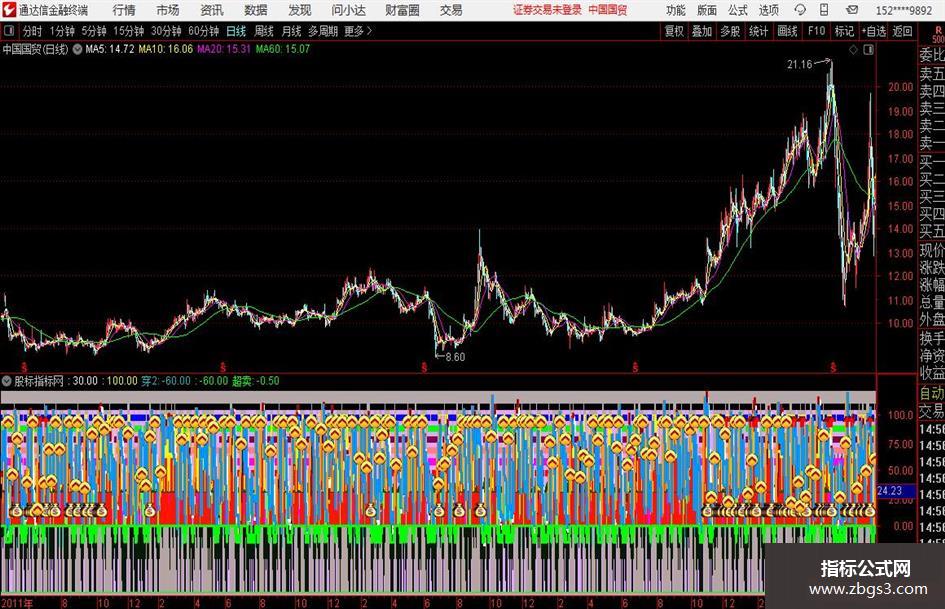Click the +自选 add to watchlist button

873,31
